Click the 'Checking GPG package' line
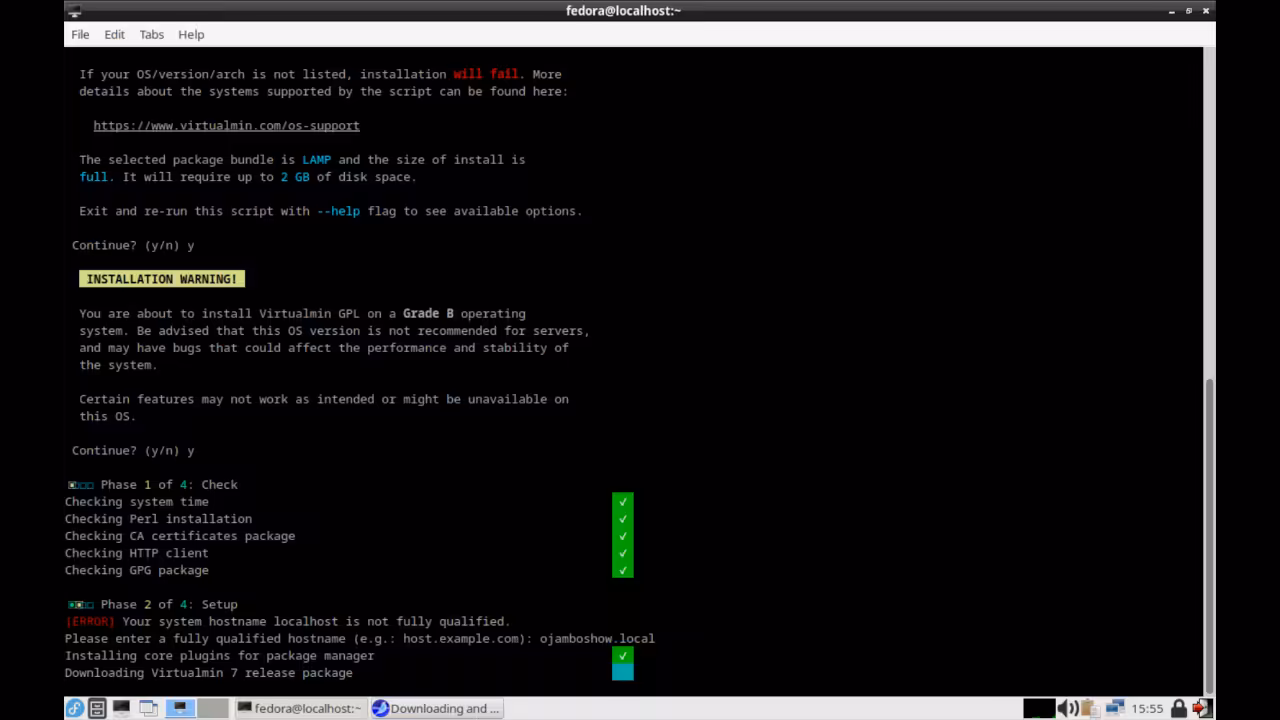The image size is (1280, 720). point(137,570)
